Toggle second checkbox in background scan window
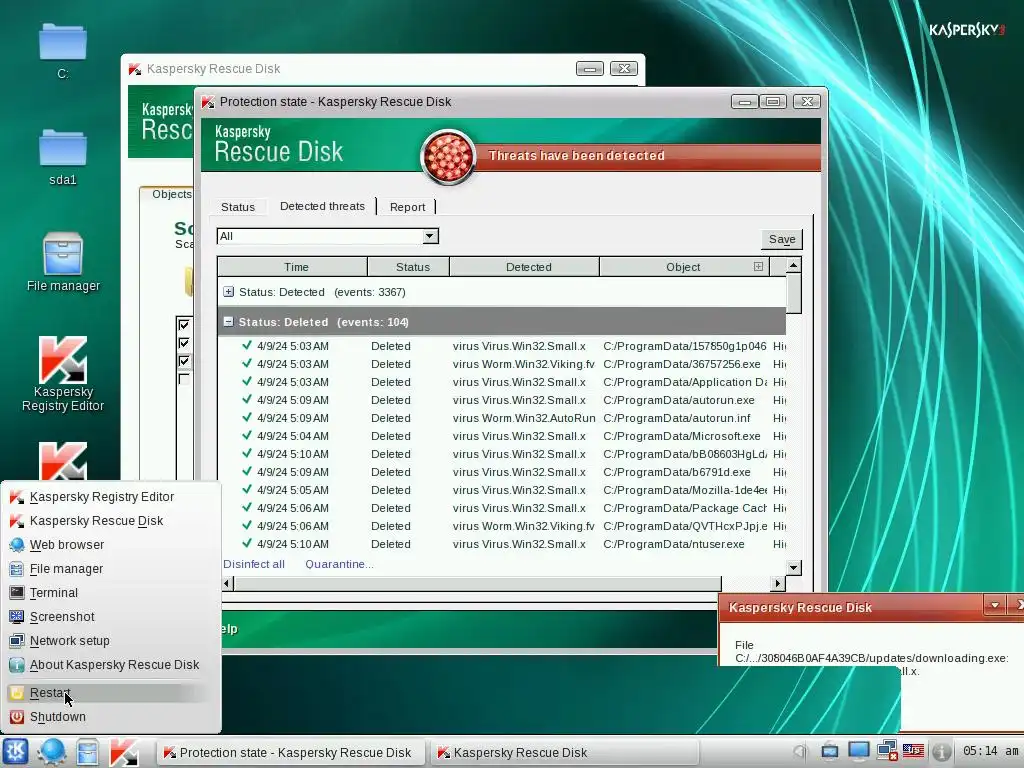This screenshot has width=1024, height=768. tap(184, 343)
